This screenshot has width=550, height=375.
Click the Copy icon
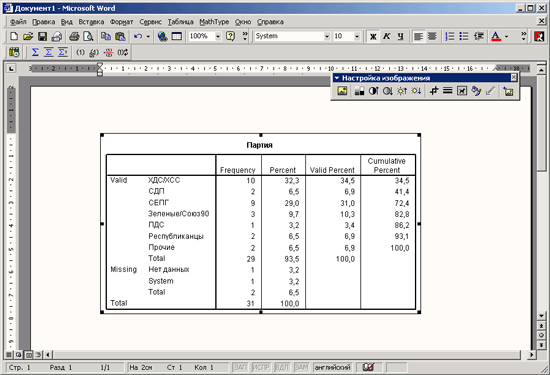pyautogui.click(x=106, y=36)
